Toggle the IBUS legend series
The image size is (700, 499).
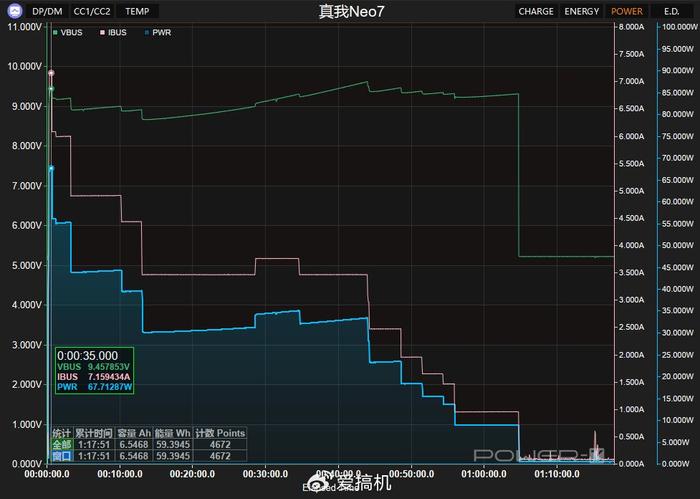coord(113,32)
